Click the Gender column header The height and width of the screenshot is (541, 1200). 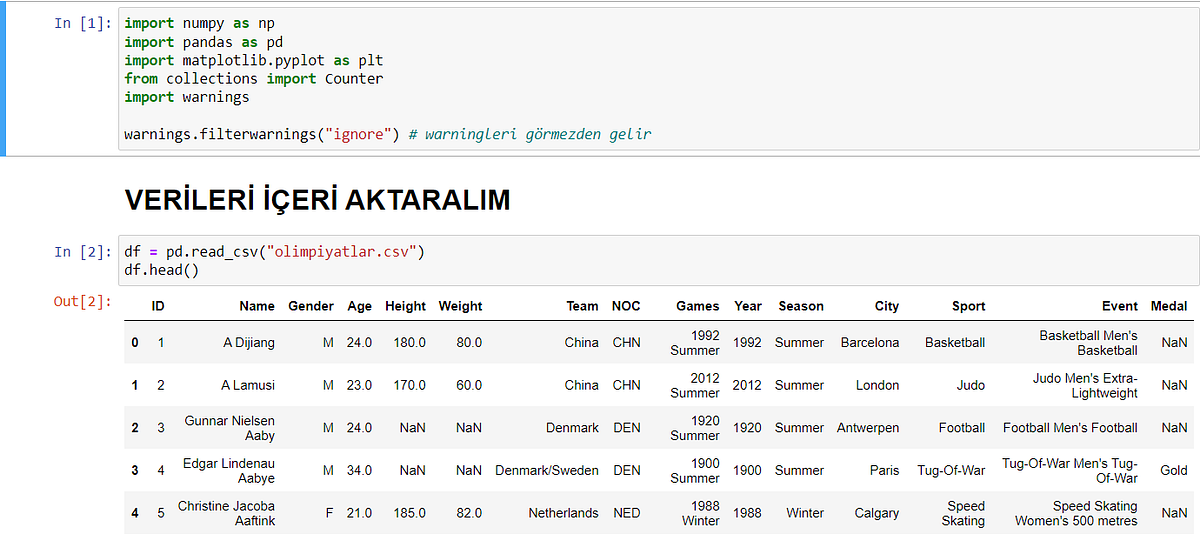[x=311, y=306]
